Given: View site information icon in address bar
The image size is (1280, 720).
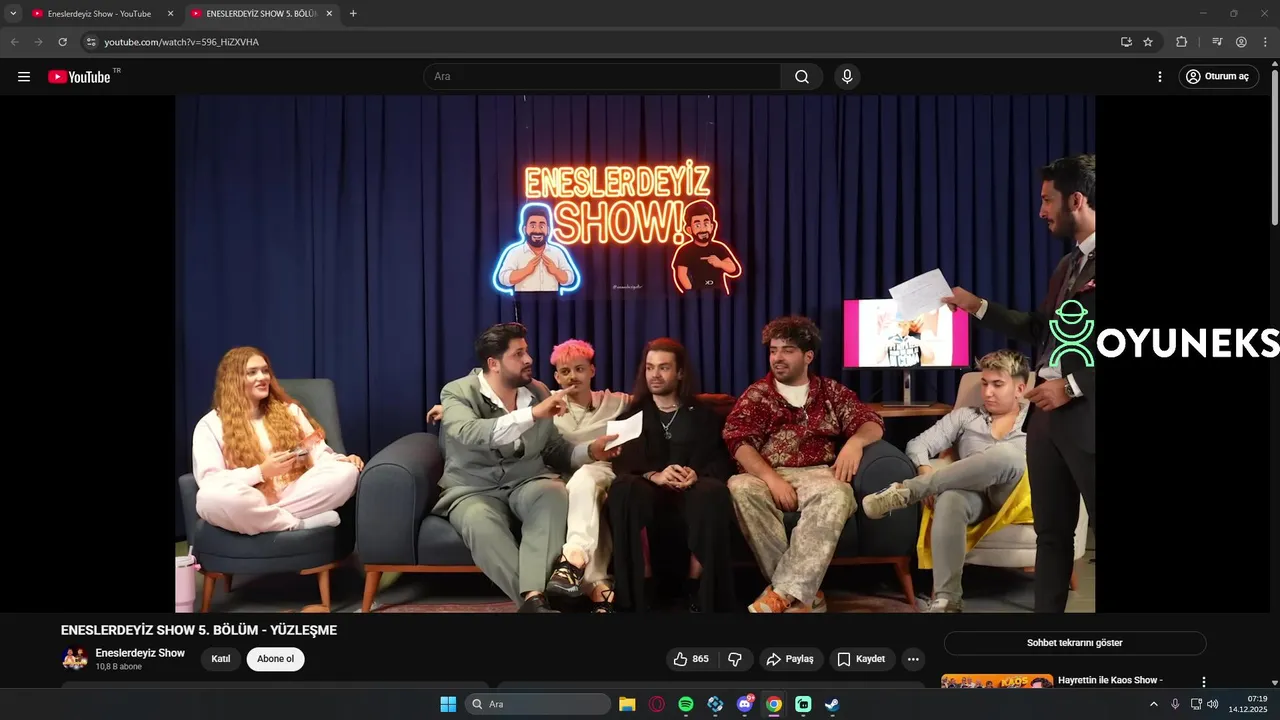Looking at the screenshot, I should pyautogui.click(x=91, y=42).
